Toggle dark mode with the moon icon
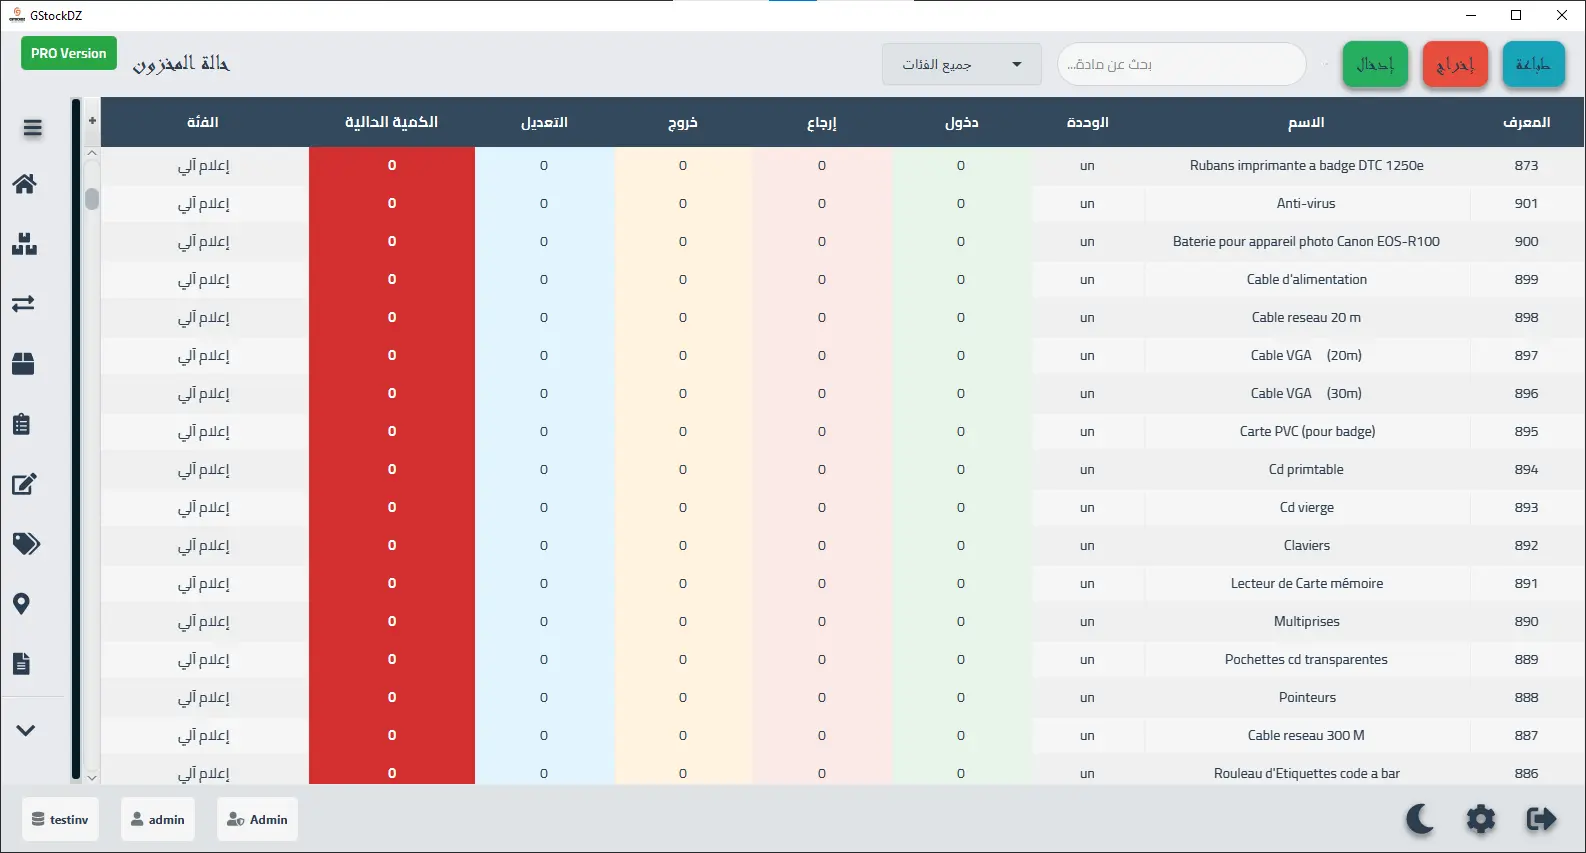 pos(1419,819)
